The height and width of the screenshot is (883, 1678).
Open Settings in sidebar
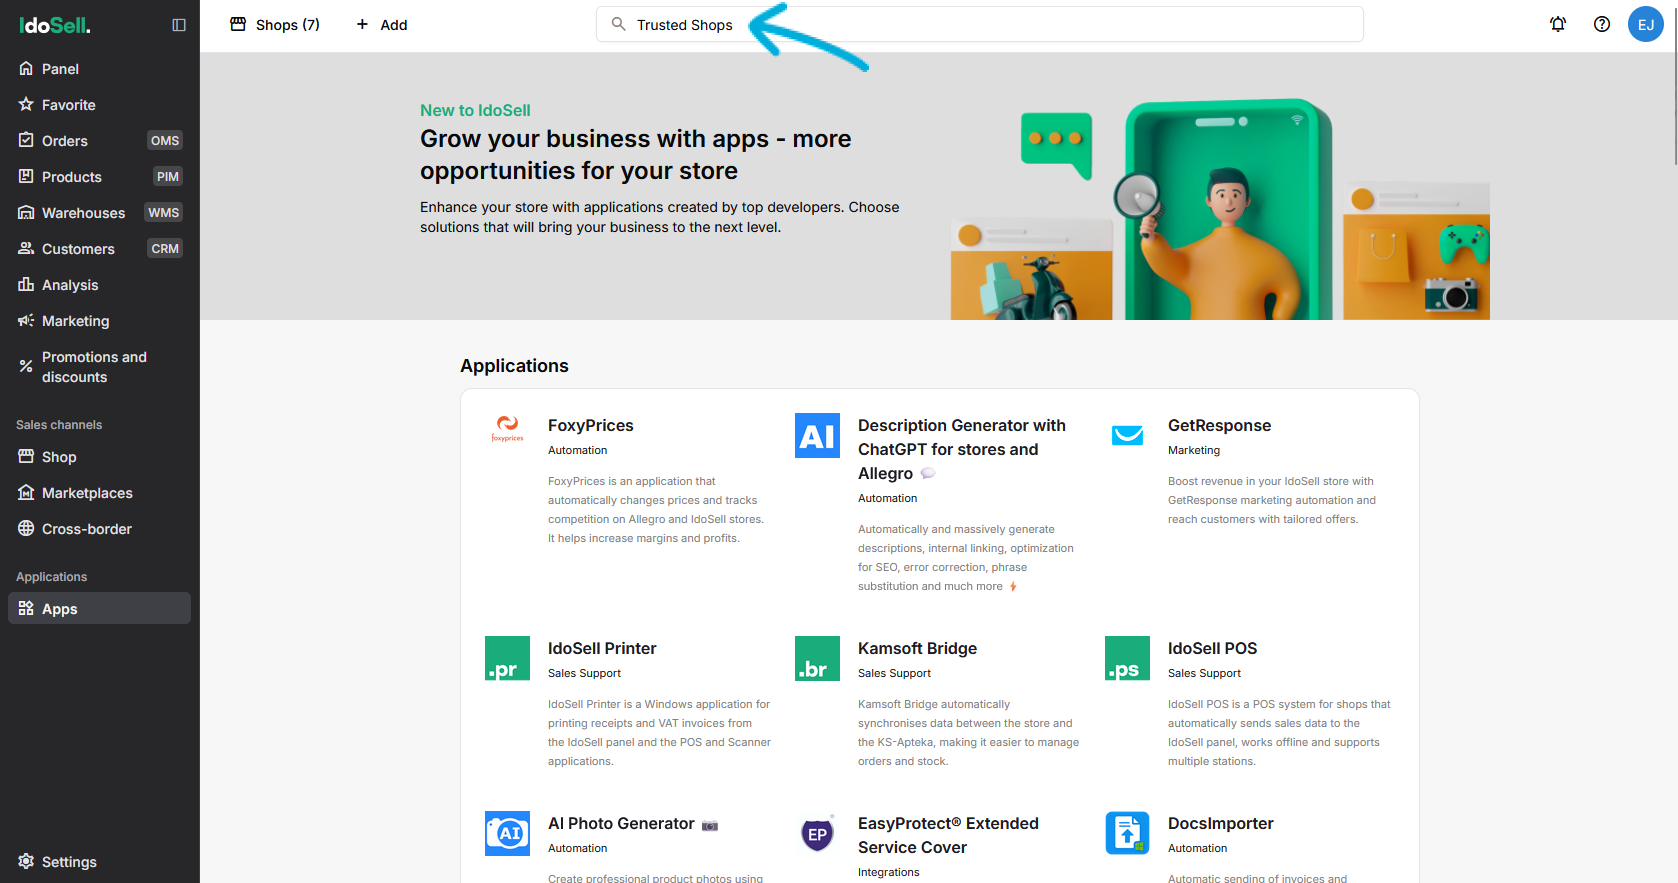[x=99, y=861]
